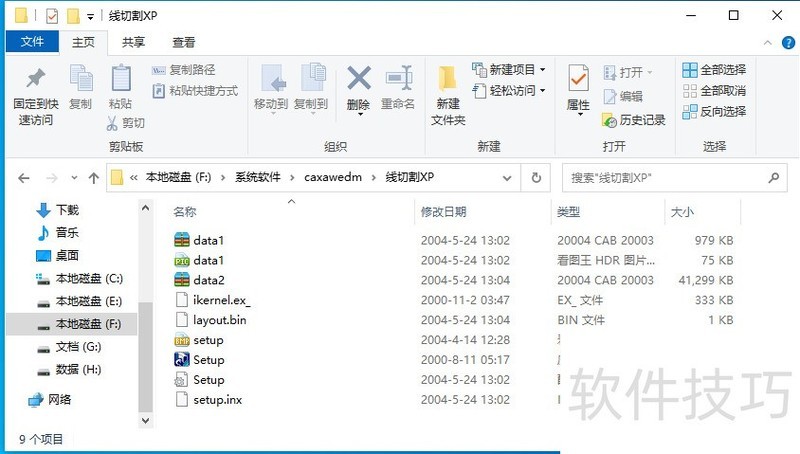
Task: Click Copy path in the ribbon
Action: pyautogui.click(x=184, y=70)
